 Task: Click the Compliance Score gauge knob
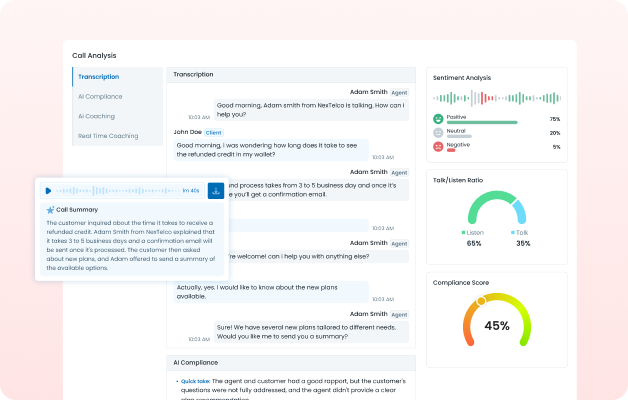[481, 300]
